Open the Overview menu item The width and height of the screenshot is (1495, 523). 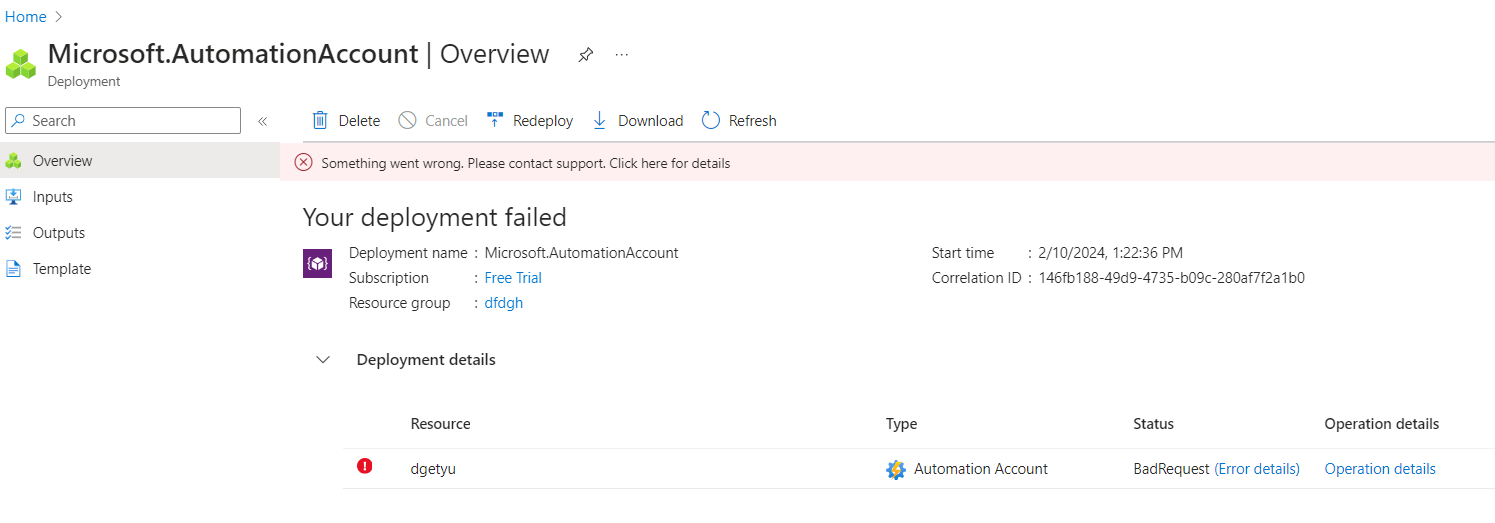pyautogui.click(x=140, y=160)
